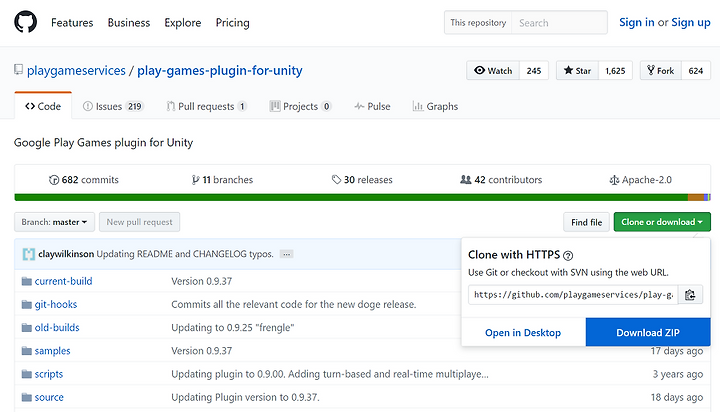View the 1,625 stargazers count
Image resolution: width=720 pixels, height=412 pixels.
tap(615, 70)
